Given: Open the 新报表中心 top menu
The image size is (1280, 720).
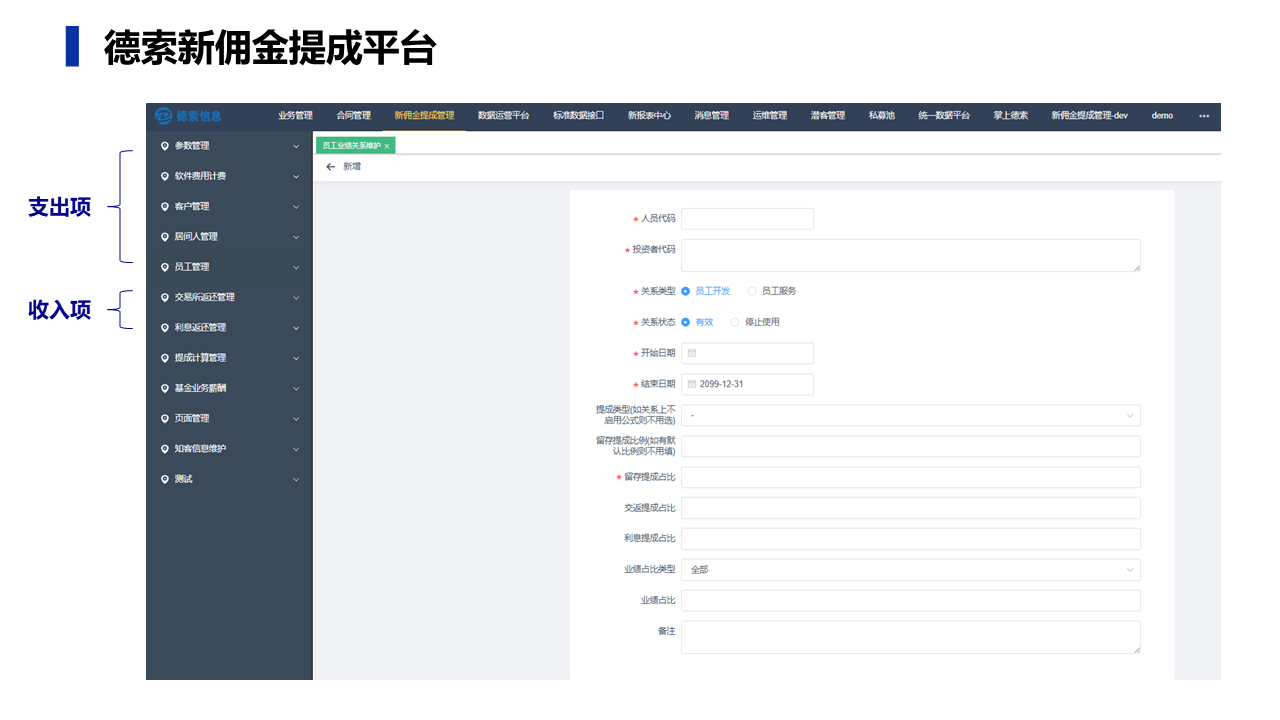Looking at the screenshot, I should coord(650,116).
